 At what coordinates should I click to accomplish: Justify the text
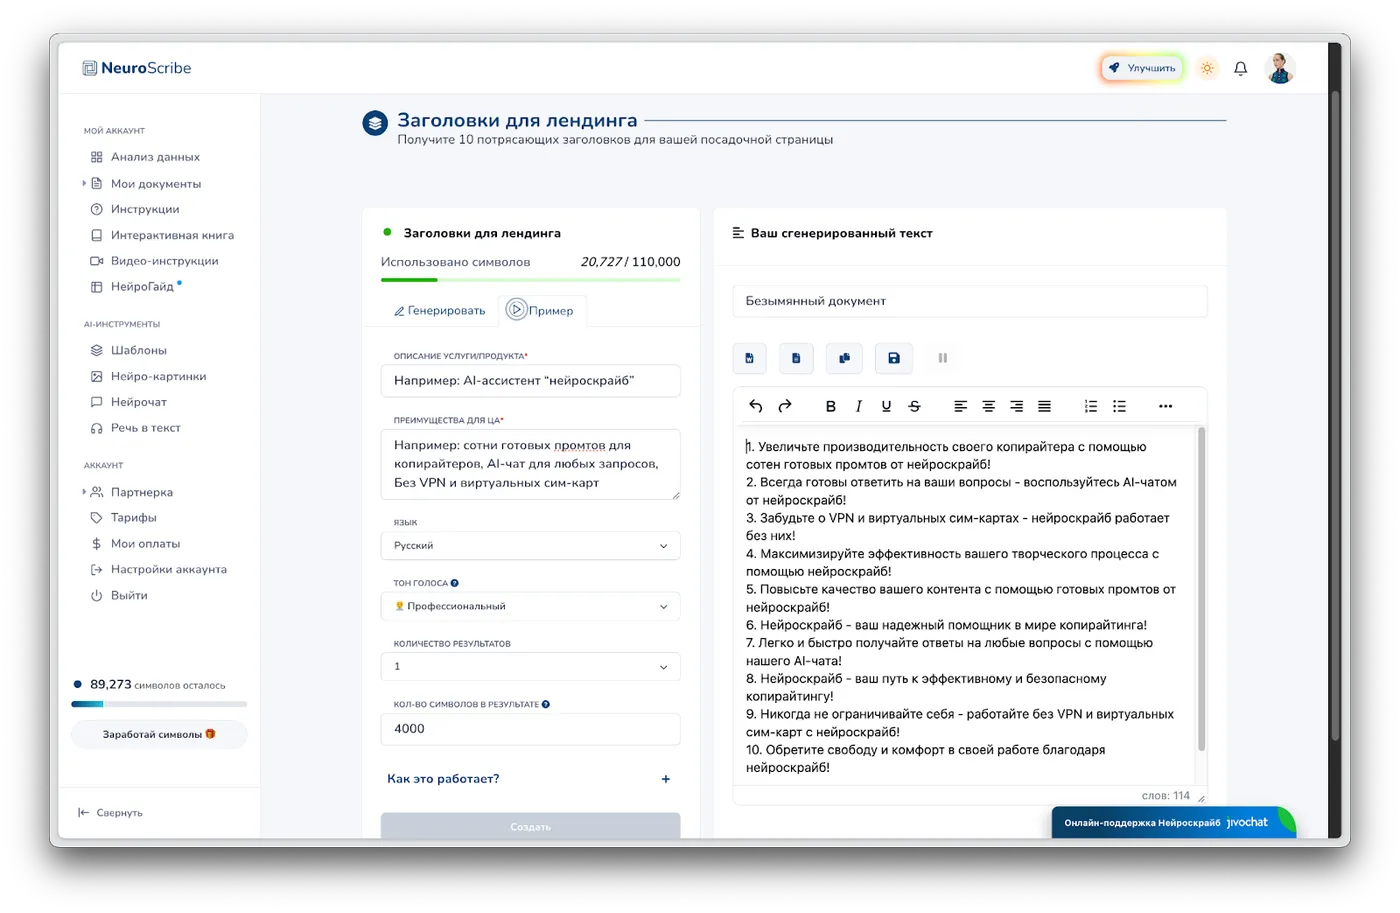[1044, 406]
